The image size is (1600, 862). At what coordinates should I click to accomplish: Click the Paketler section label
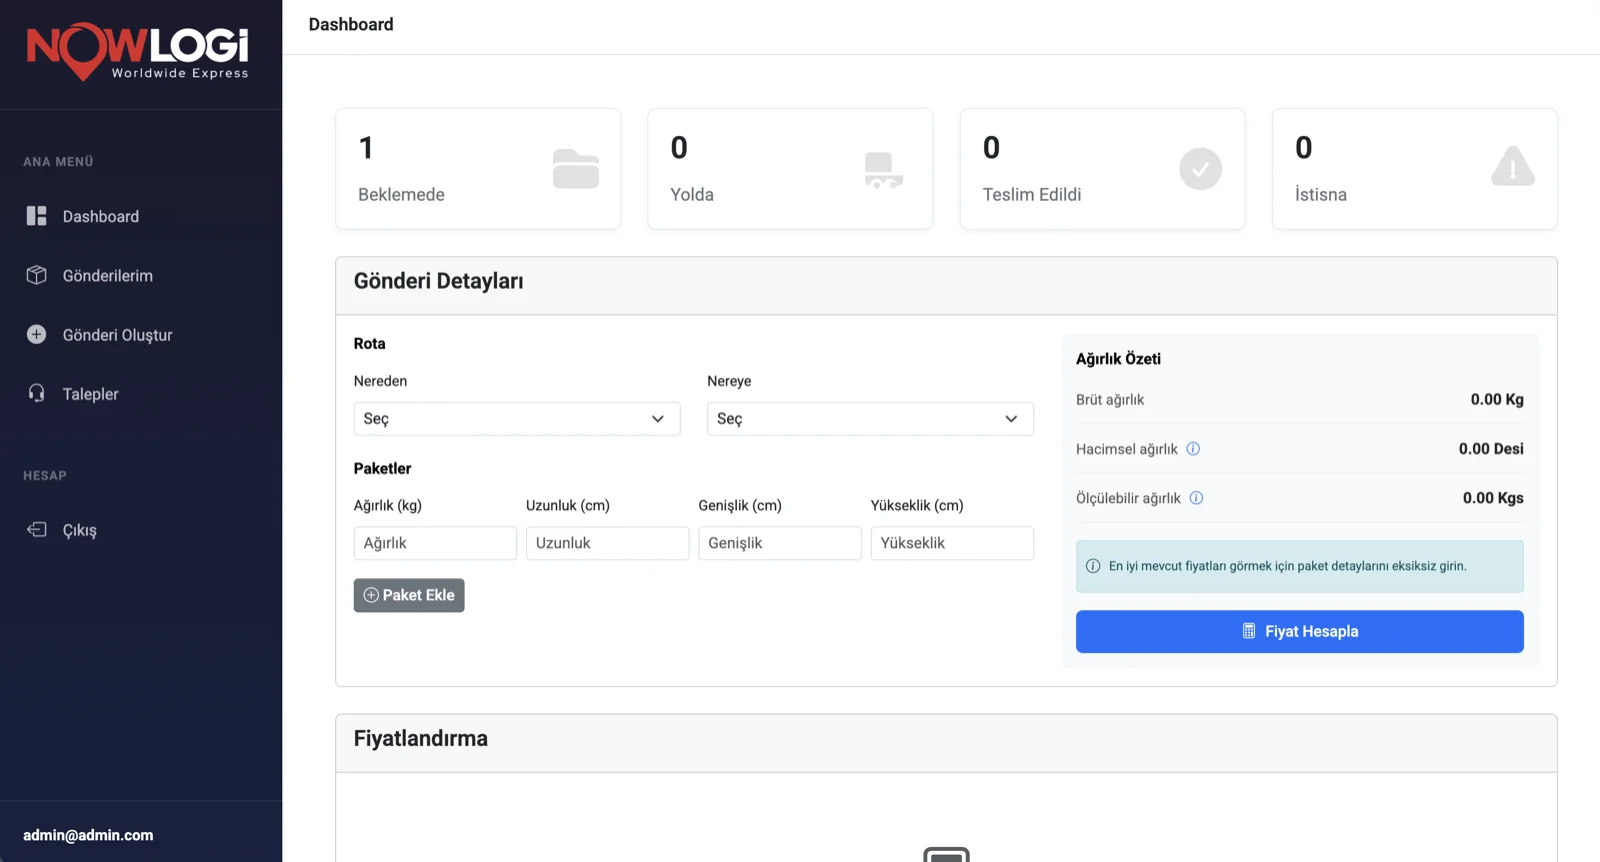(x=382, y=468)
